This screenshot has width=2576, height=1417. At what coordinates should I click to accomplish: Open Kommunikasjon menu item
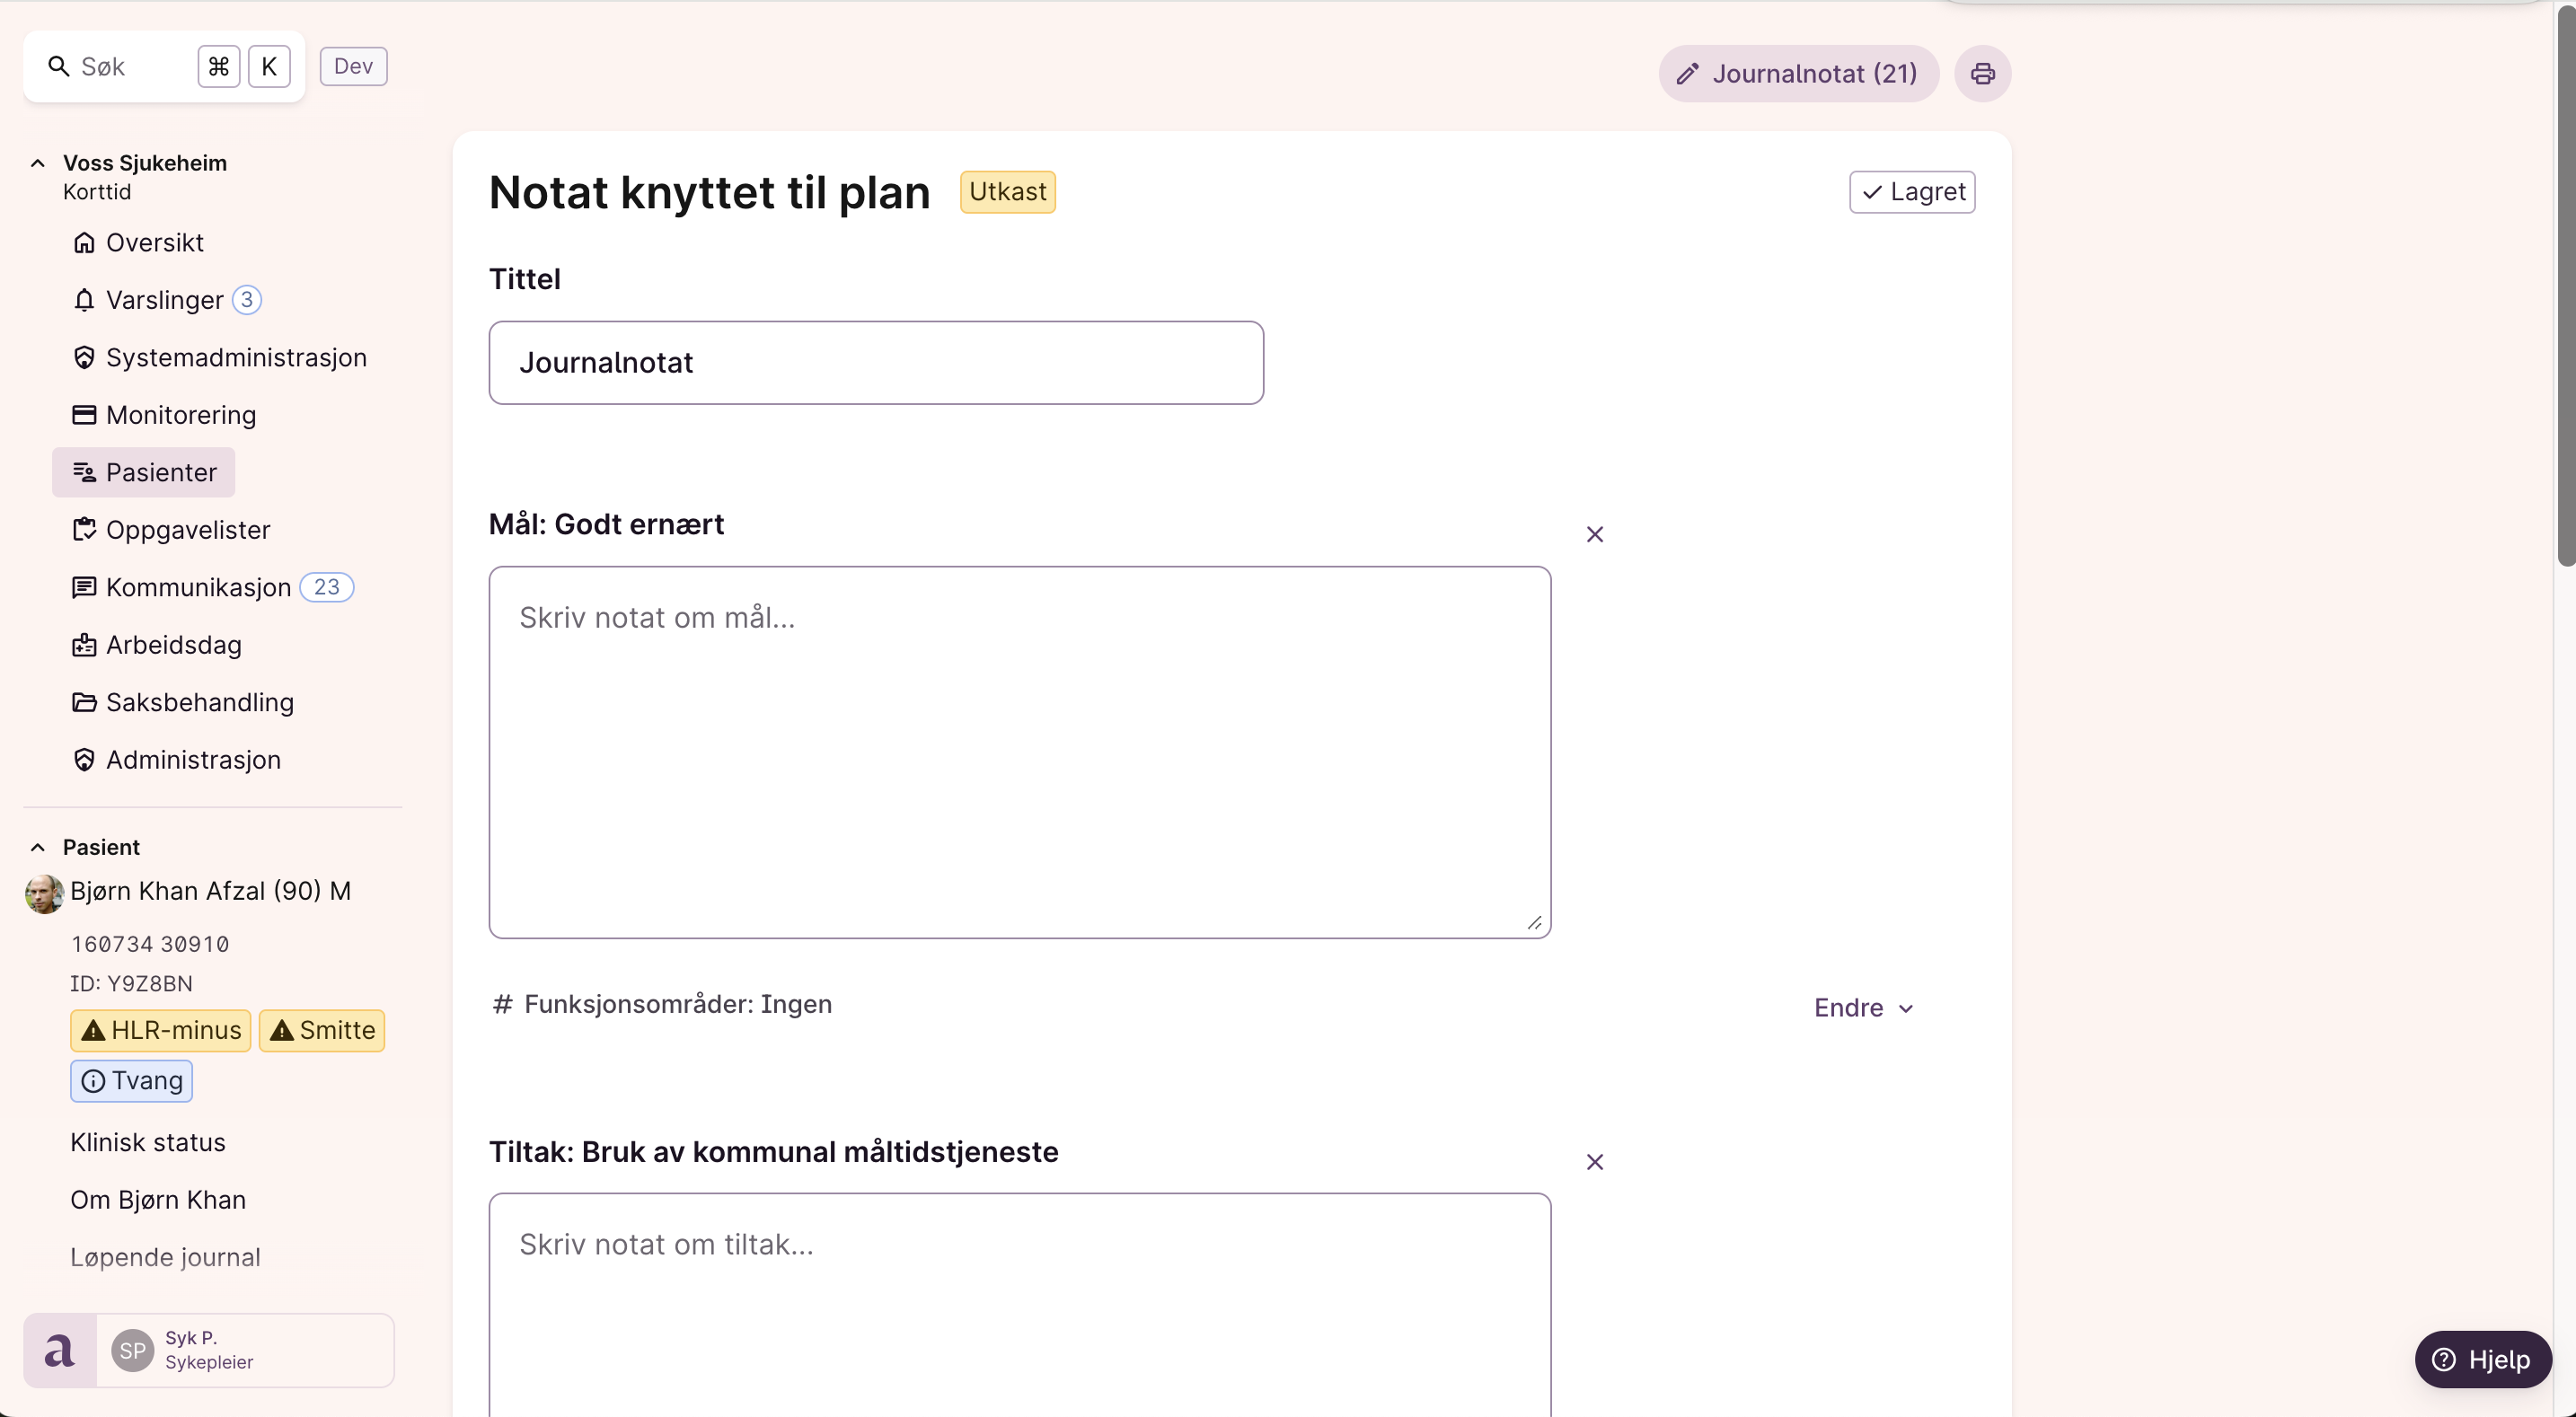point(198,587)
